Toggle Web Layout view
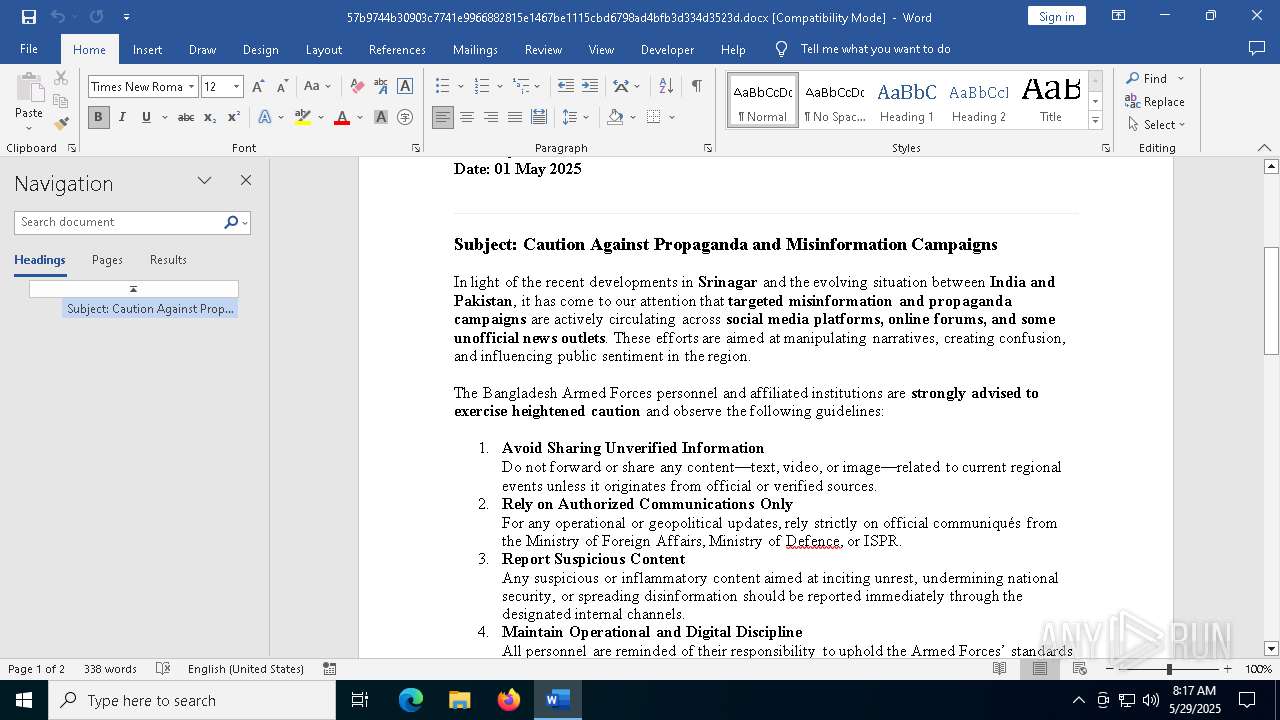 tap(1080, 669)
